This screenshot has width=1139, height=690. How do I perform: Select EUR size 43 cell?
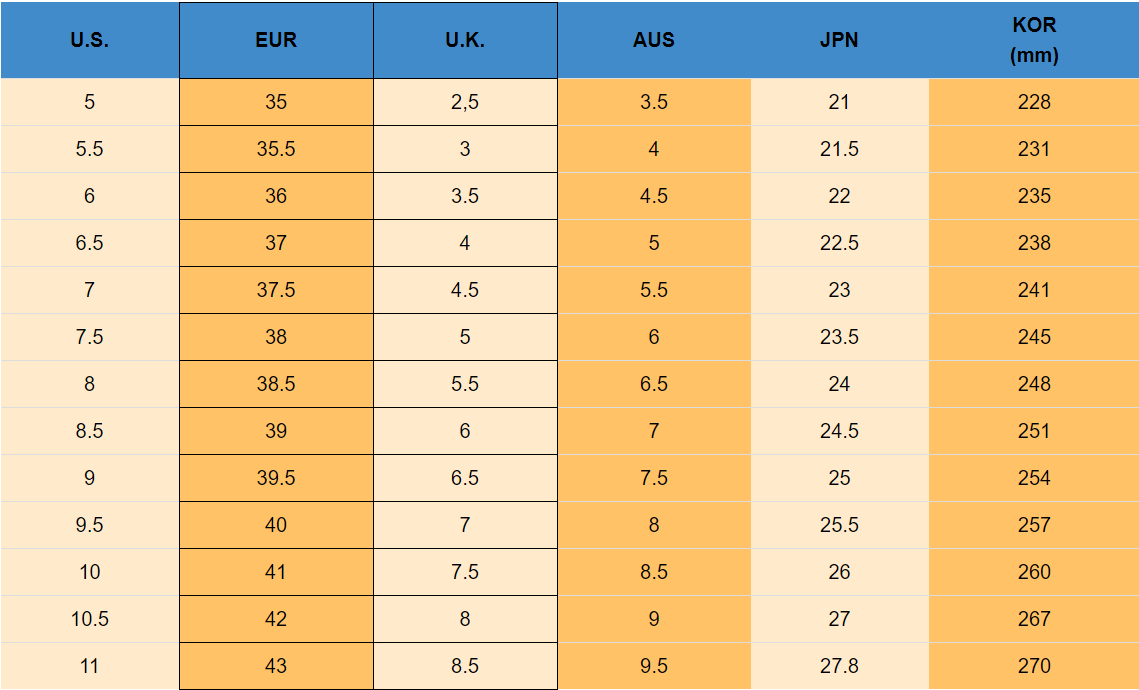276,666
